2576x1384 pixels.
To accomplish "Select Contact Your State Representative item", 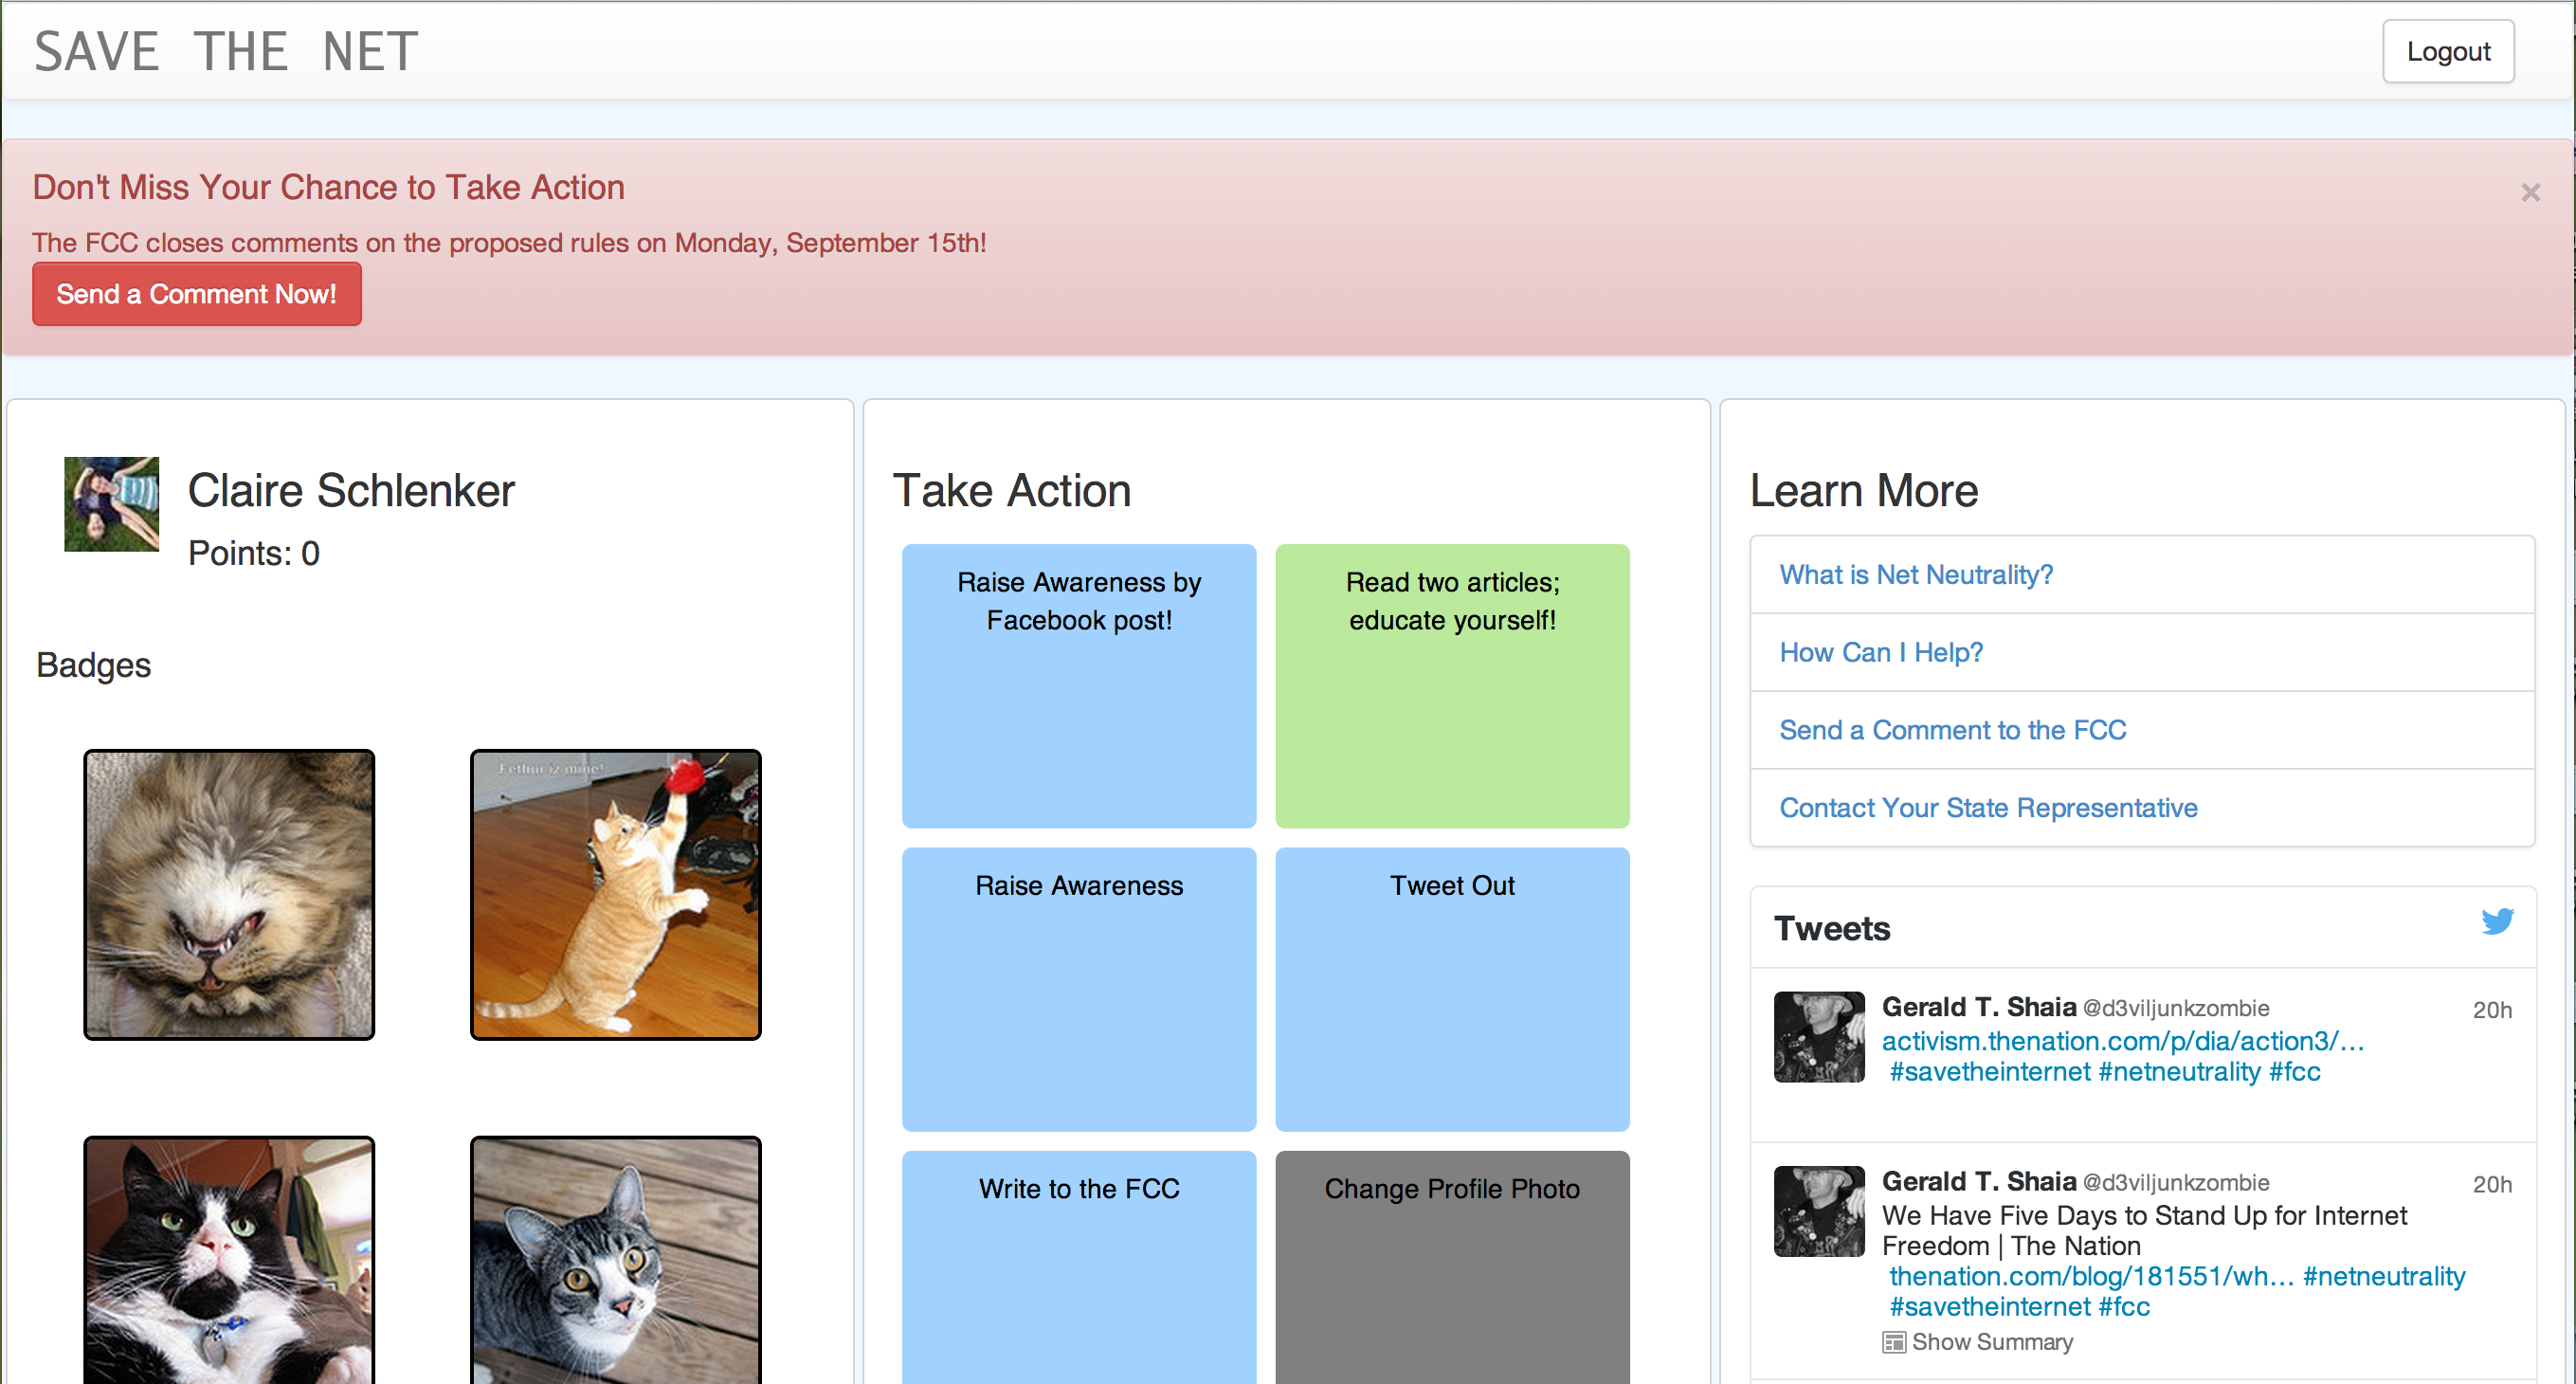I will coord(1987,808).
